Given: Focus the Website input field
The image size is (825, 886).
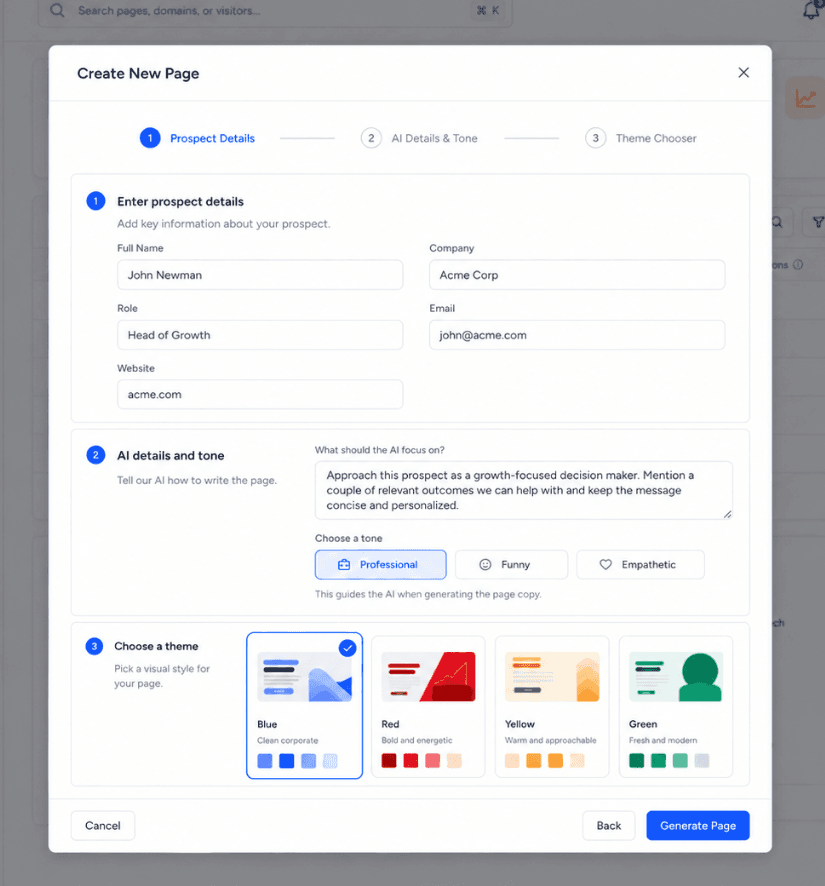Looking at the screenshot, I should point(260,394).
